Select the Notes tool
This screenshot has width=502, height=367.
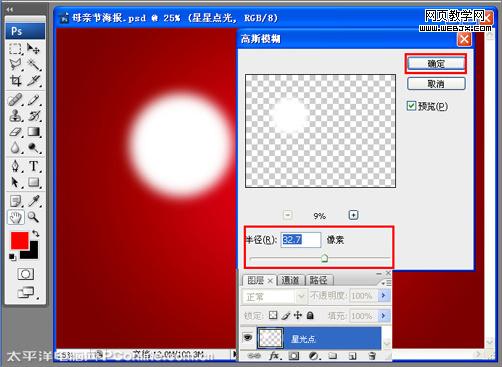tap(15, 201)
